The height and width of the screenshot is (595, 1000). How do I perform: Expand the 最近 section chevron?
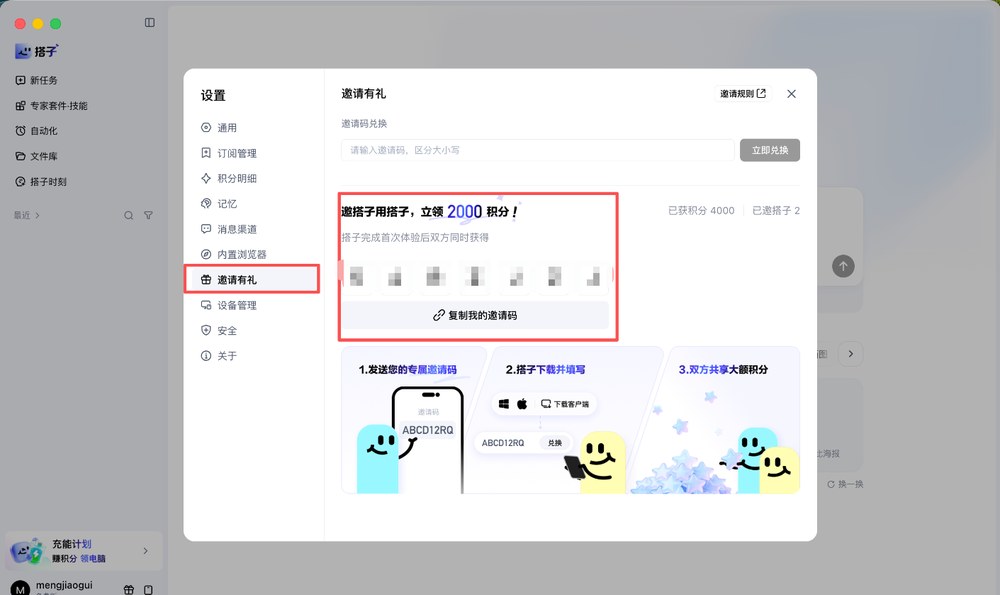[x=37, y=216]
